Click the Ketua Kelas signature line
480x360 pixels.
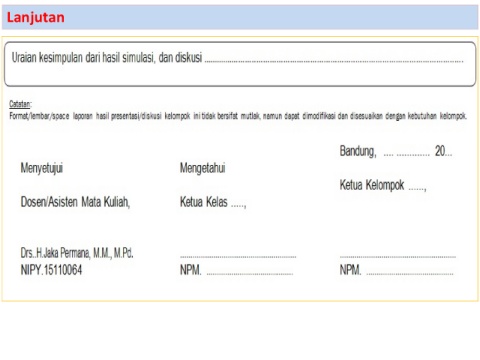238,257
